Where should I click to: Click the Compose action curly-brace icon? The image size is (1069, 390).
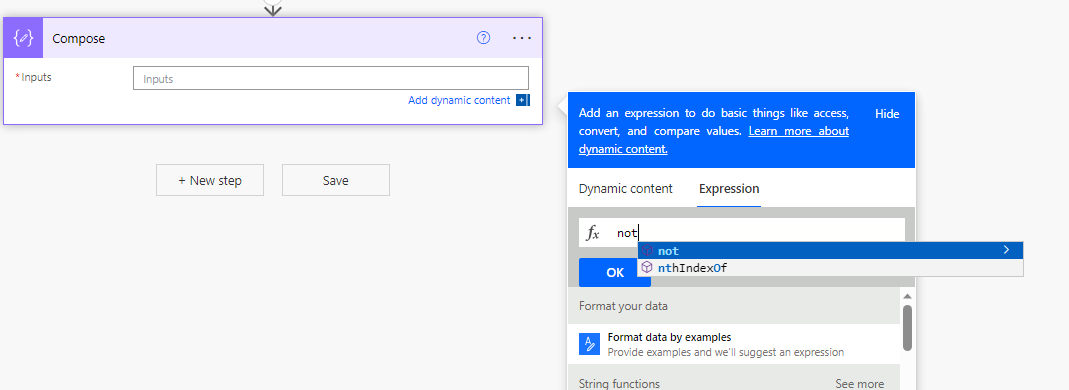[x=23, y=38]
